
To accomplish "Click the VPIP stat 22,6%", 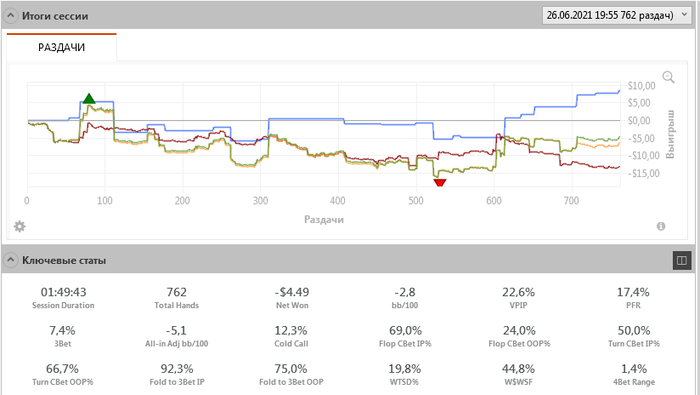I will click(x=518, y=292).
